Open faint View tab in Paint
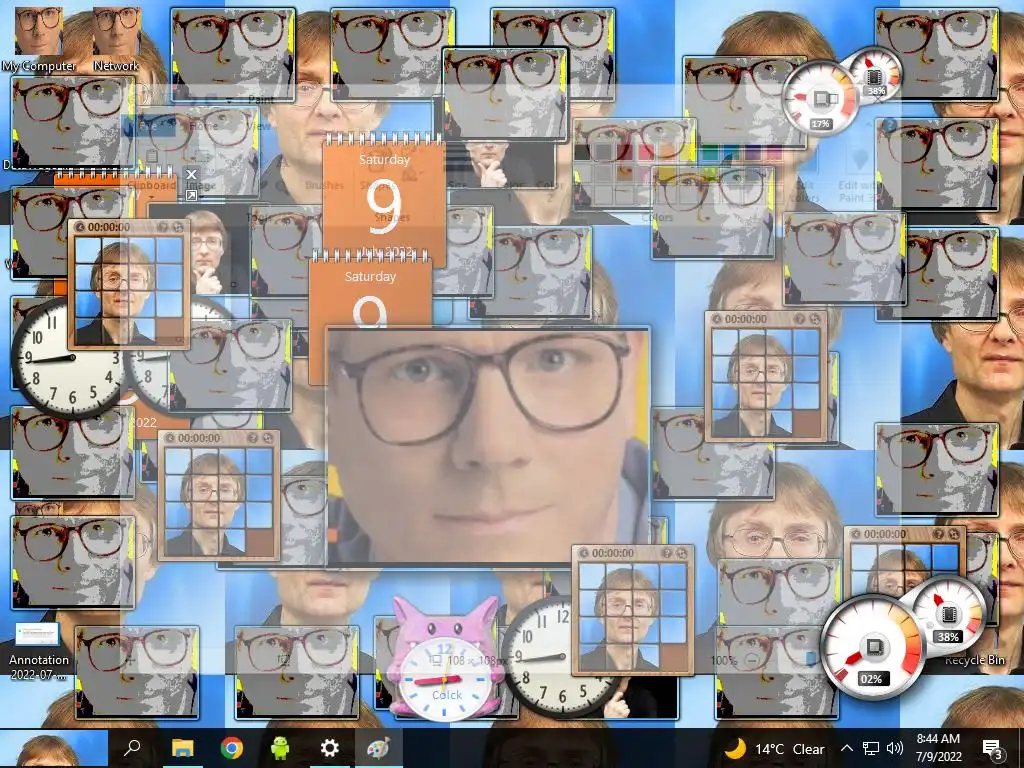 [x=261, y=126]
